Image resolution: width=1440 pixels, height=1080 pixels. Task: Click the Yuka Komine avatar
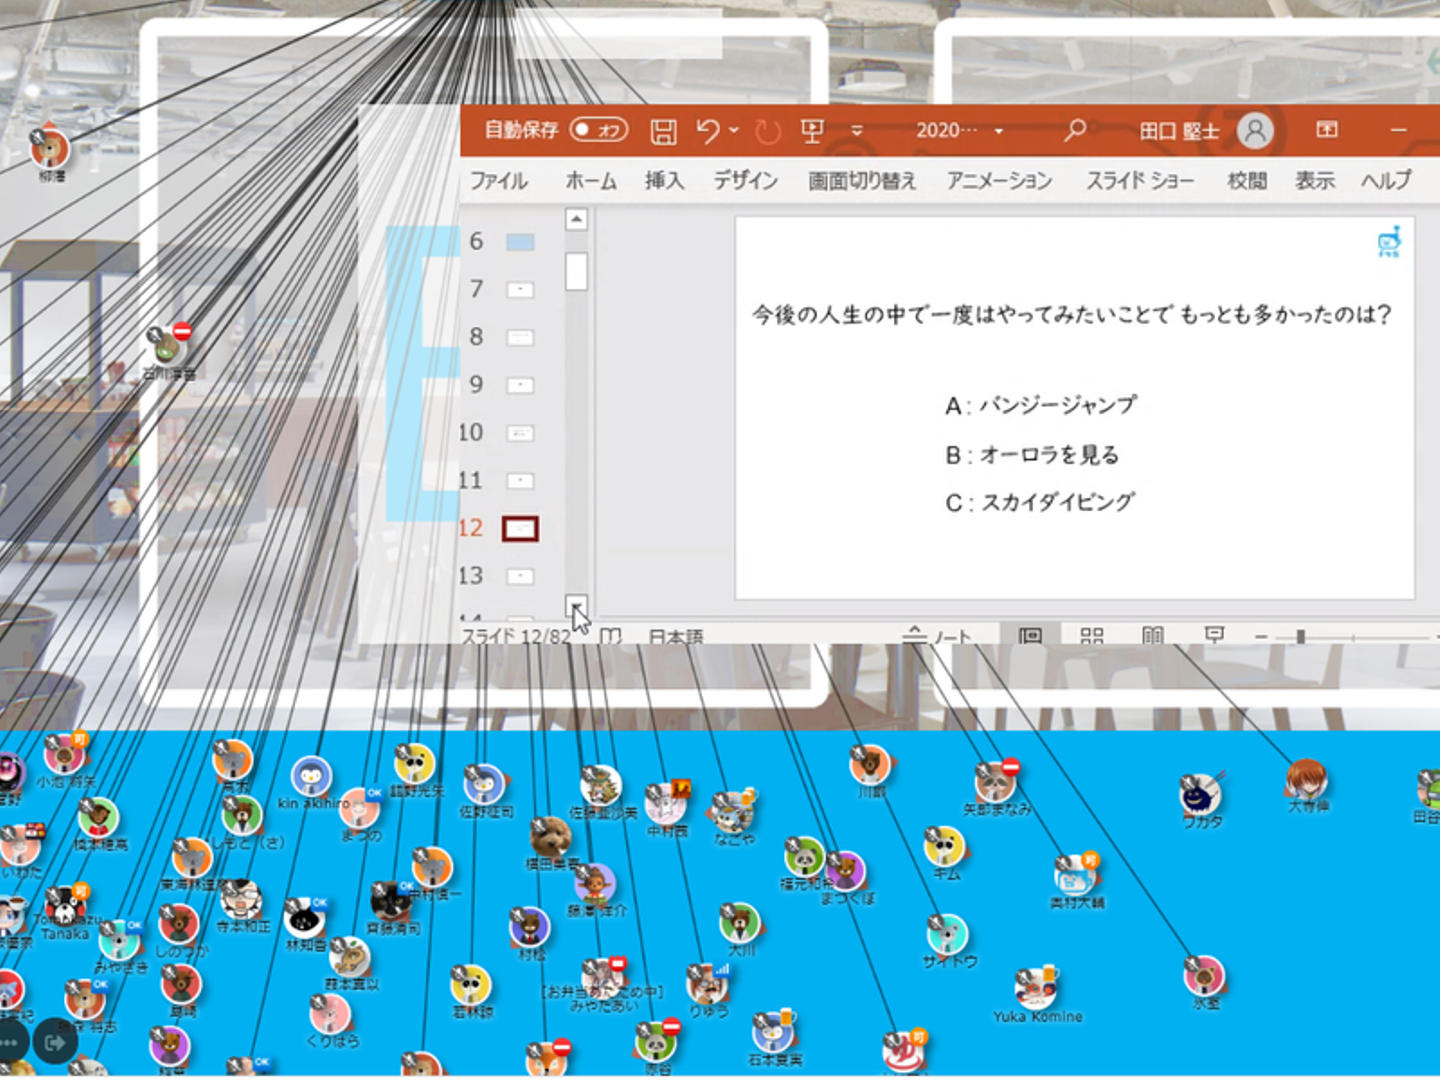(1035, 988)
